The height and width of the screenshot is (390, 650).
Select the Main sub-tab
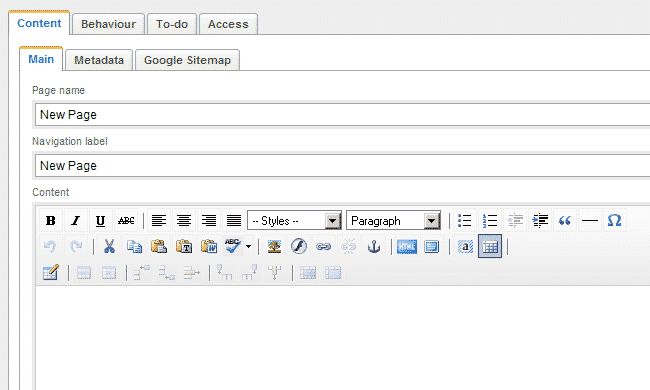pyautogui.click(x=41, y=59)
